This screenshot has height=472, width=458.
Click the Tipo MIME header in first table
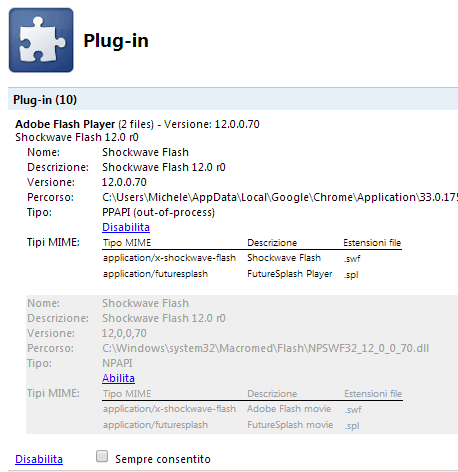[x=127, y=243]
